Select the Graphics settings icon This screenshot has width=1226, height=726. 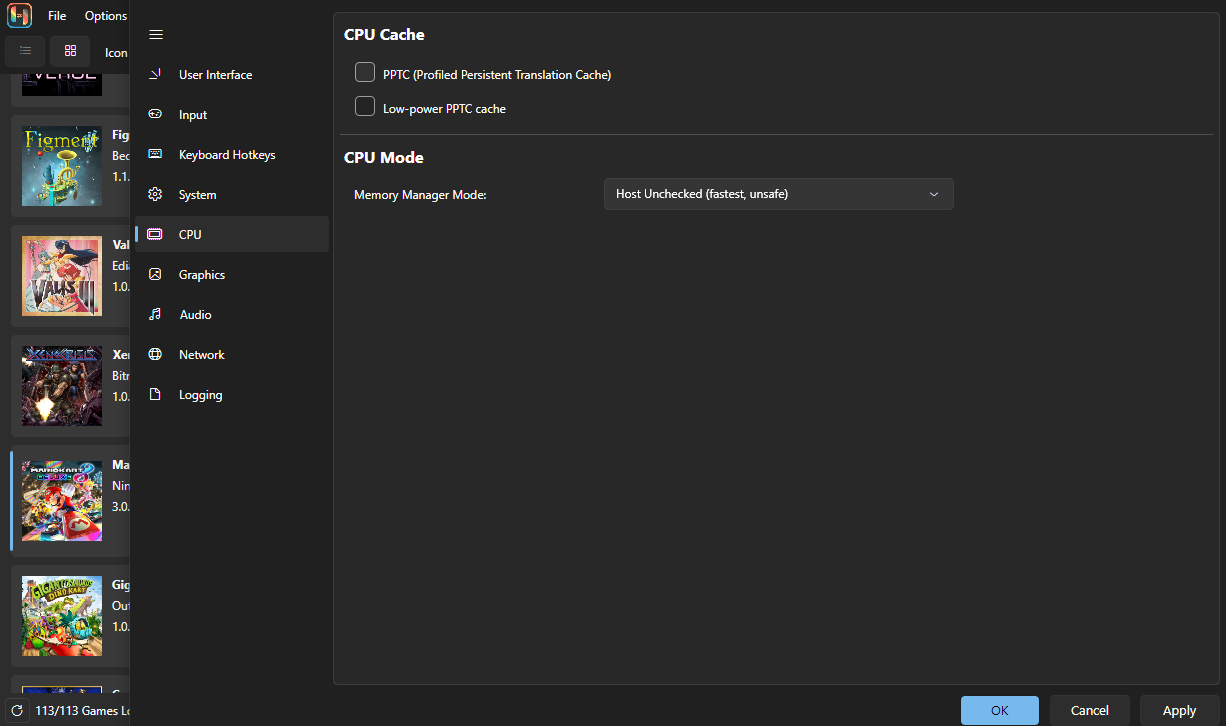click(155, 275)
